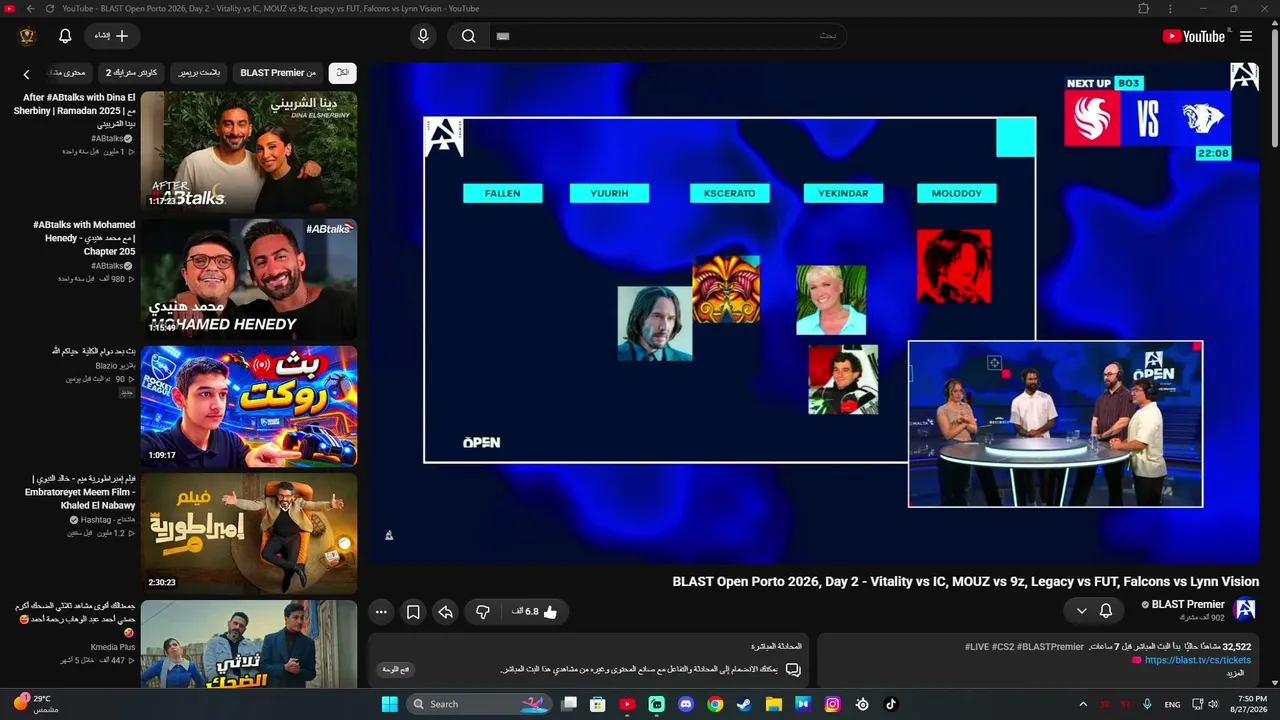Open Steam from the taskbar
Viewport: 1280px width, 720px height.
[744, 704]
